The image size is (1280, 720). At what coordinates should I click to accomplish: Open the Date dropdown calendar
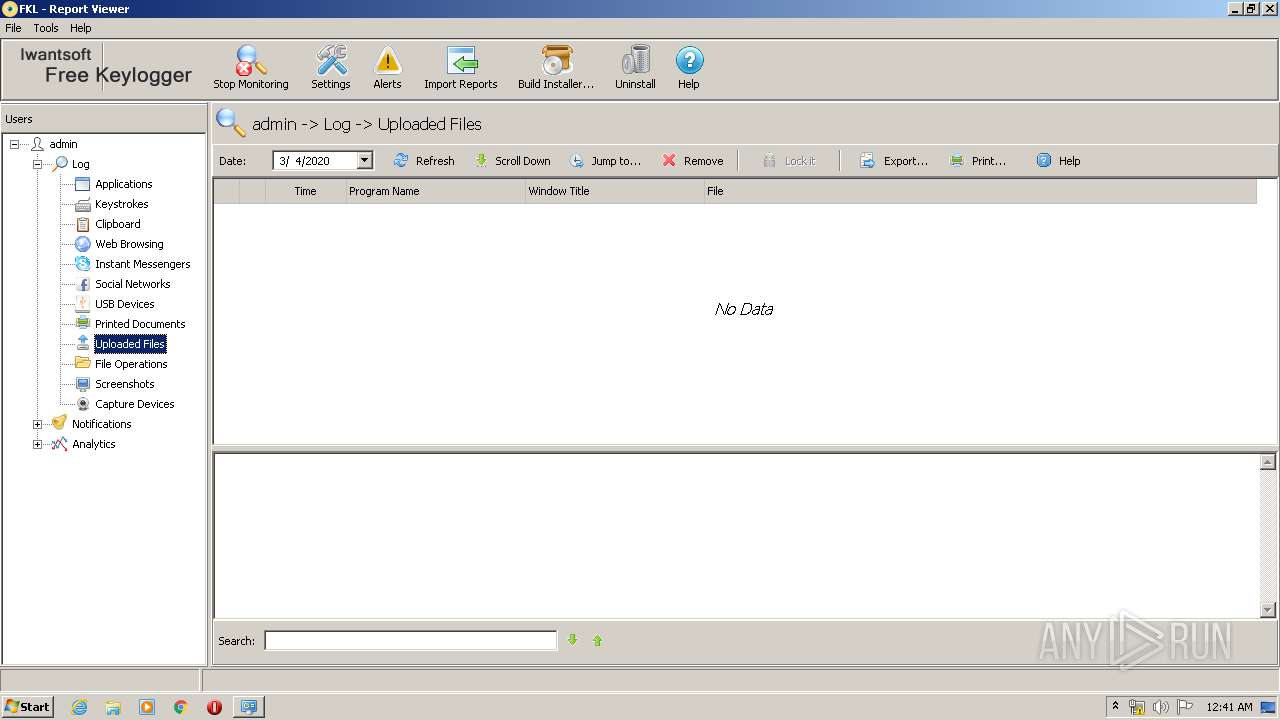click(x=364, y=160)
